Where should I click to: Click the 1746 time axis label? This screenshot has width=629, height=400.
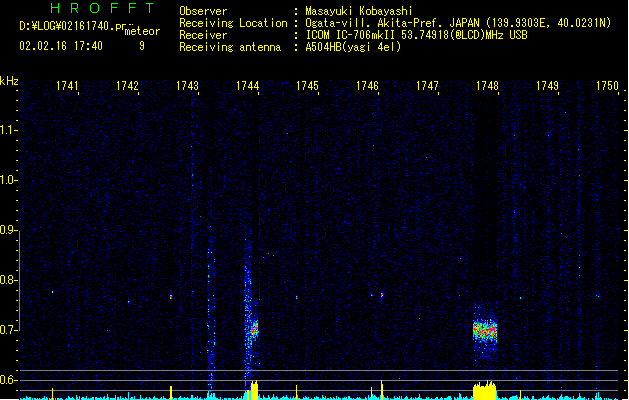click(x=367, y=86)
